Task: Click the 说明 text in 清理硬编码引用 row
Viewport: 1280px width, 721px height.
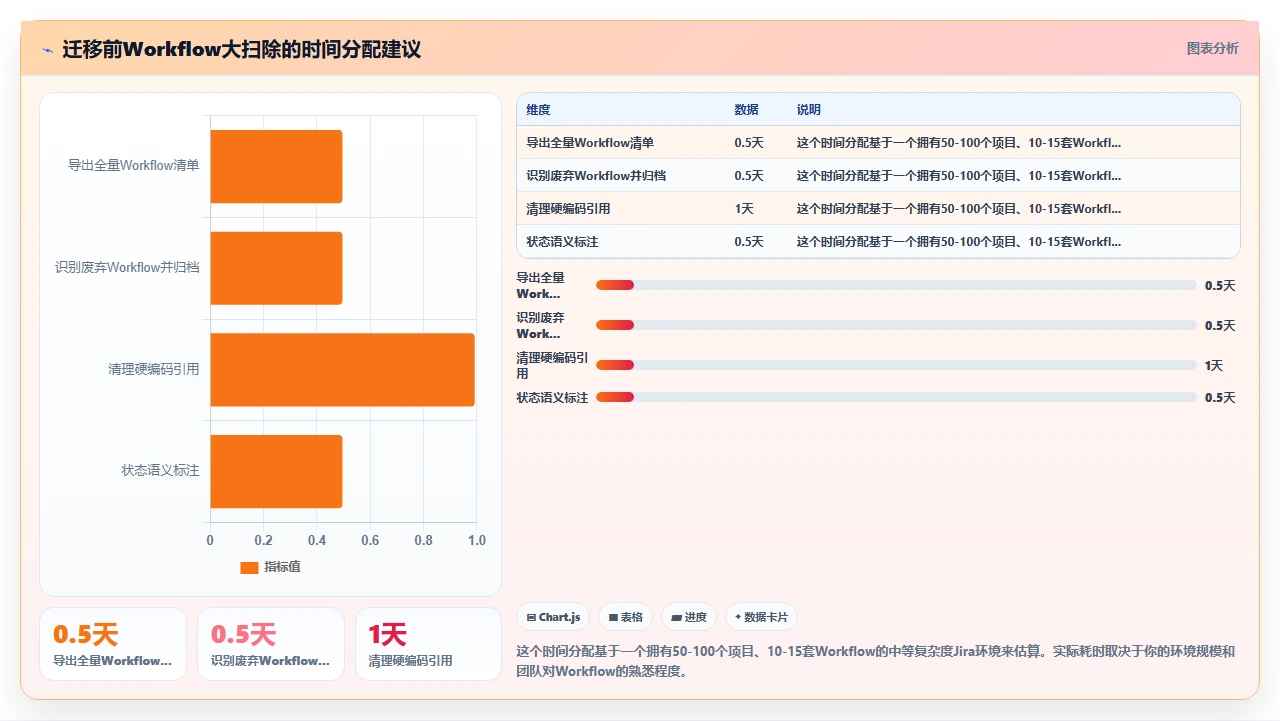Action: [x=958, y=209]
